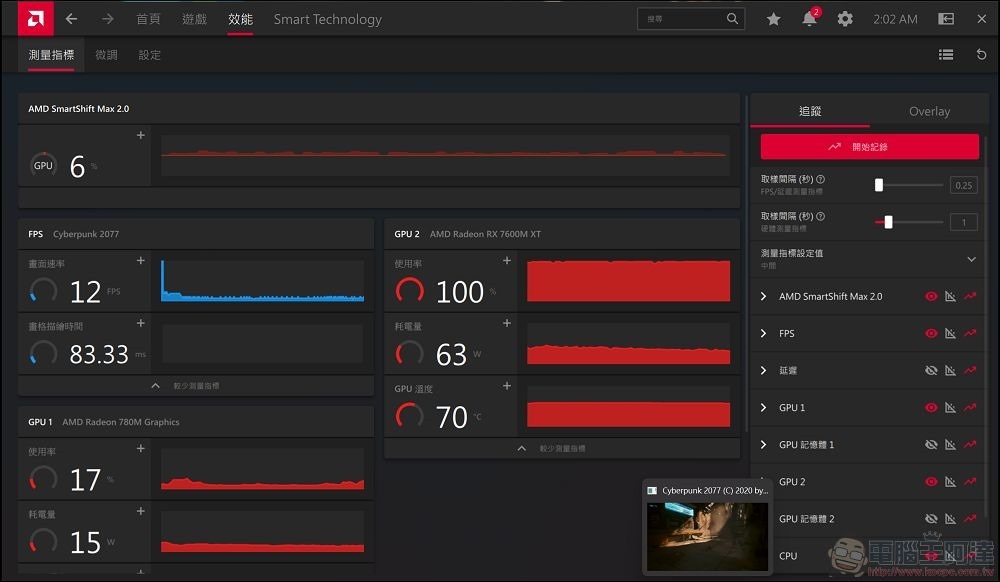This screenshot has height=582, width=1000.
Task: Click the reset arrow icon
Action: point(982,55)
